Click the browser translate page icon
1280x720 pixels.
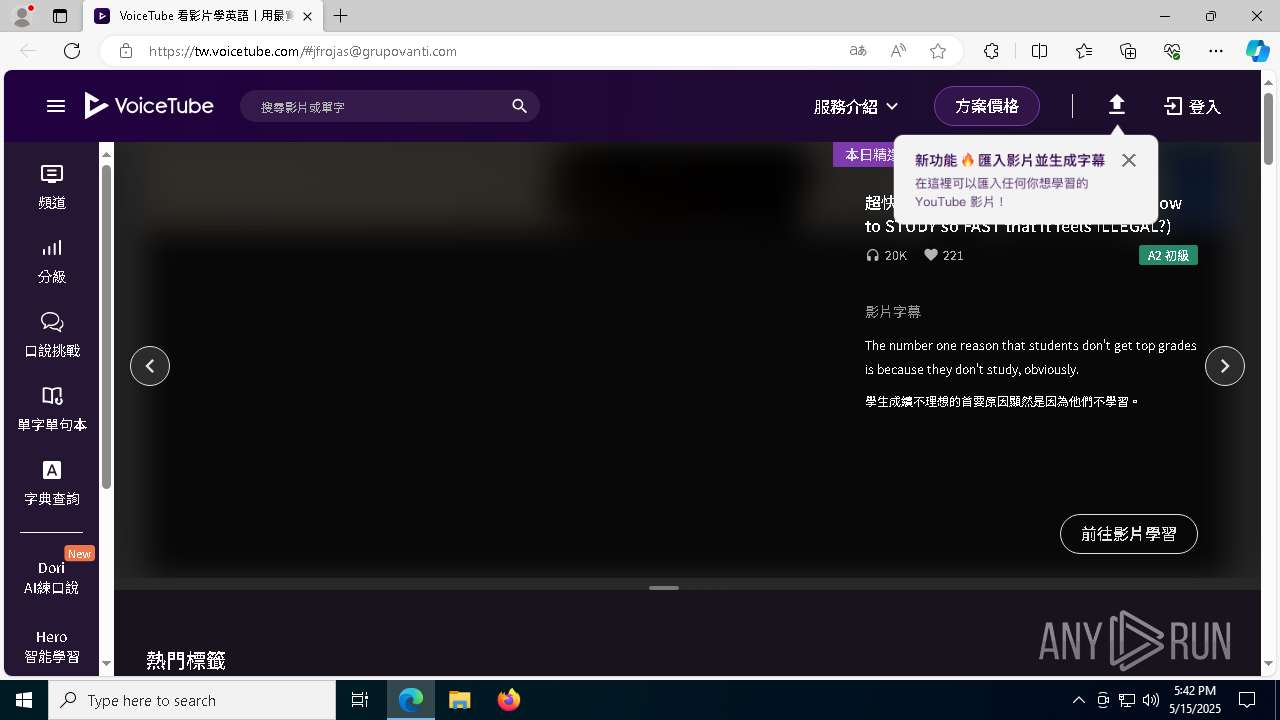(858, 51)
